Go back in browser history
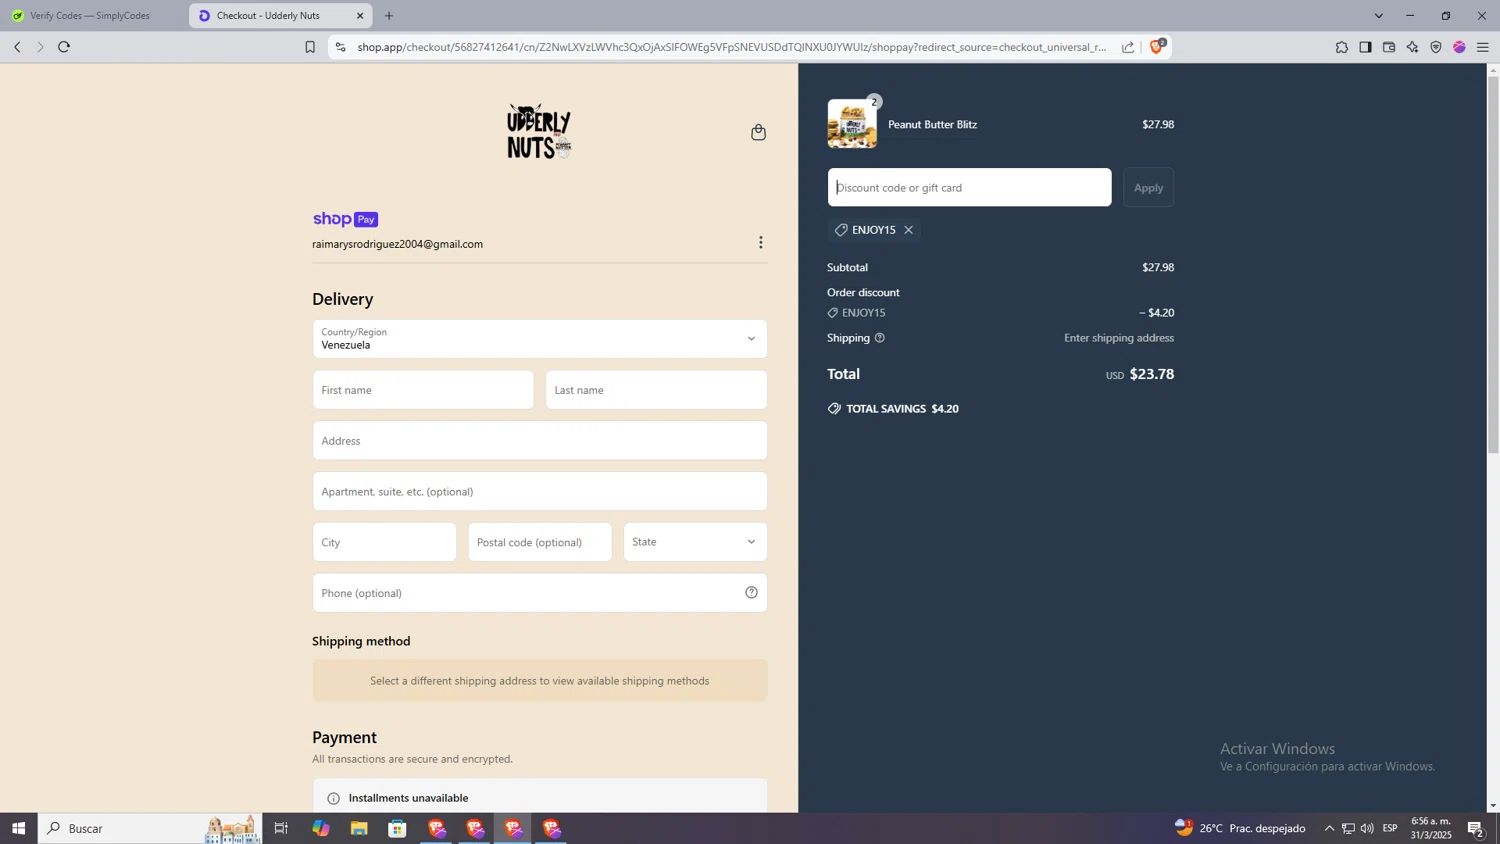Image resolution: width=1500 pixels, height=844 pixels. pyautogui.click(x=17, y=47)
